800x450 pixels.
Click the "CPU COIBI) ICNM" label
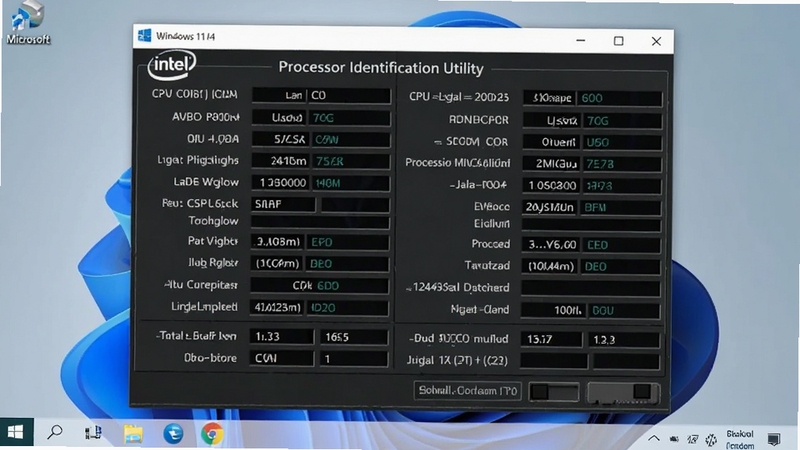click(194, 94)
